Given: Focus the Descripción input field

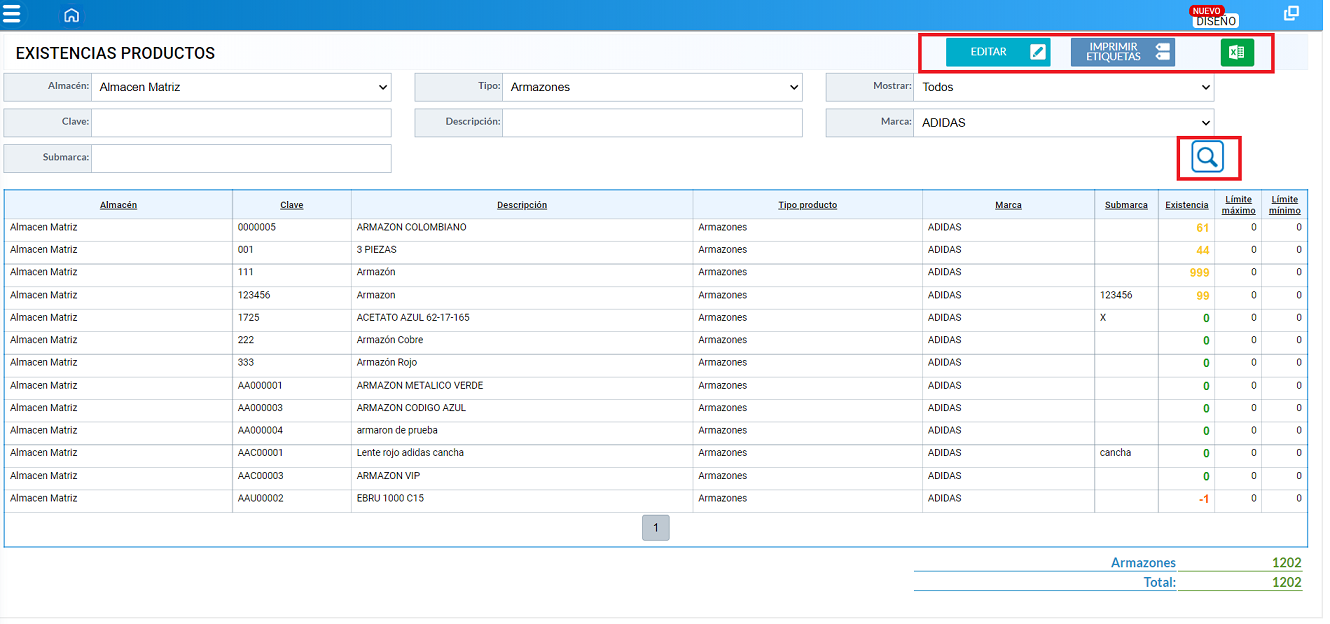Looking at the screenshot, I should [x=652, y=123].
